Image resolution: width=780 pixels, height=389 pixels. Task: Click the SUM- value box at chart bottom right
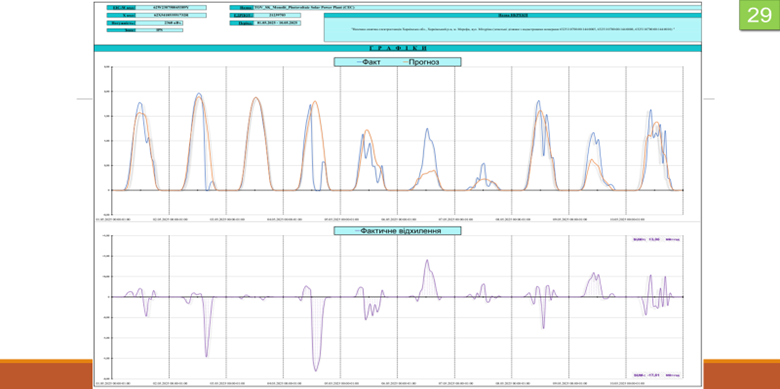click(x=656, y=375)
